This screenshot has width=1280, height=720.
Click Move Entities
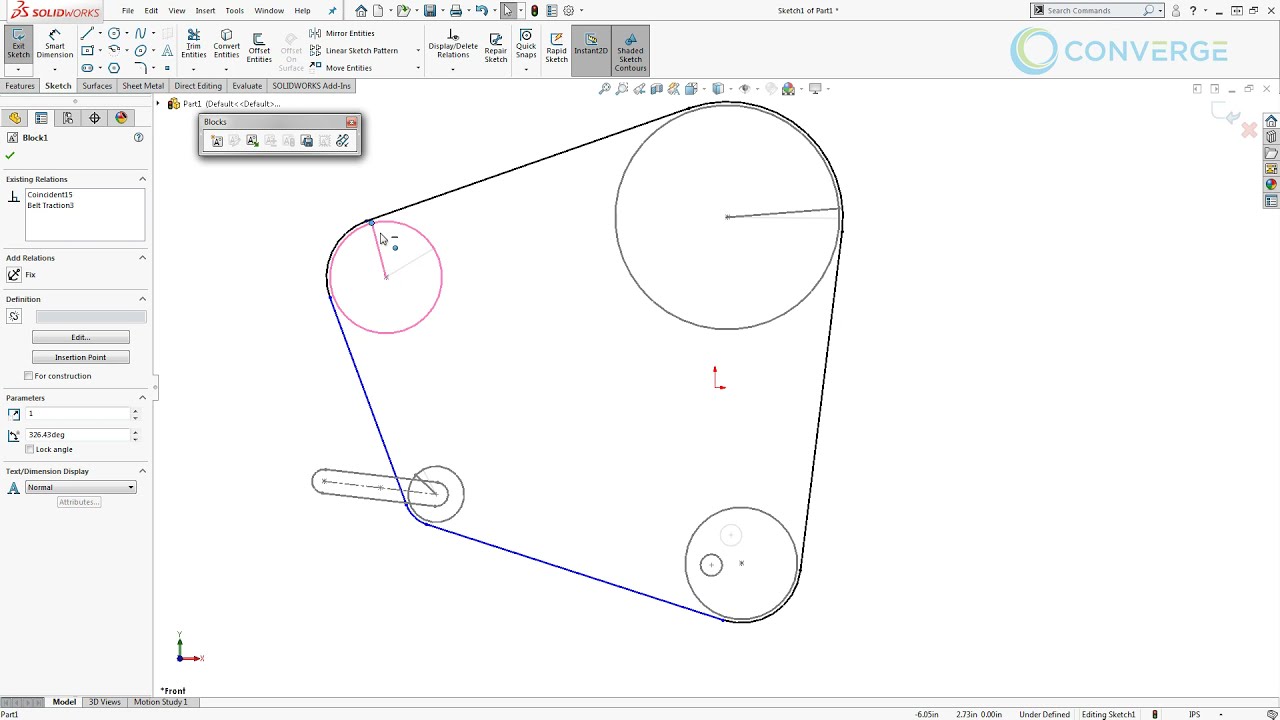point(341,68)
